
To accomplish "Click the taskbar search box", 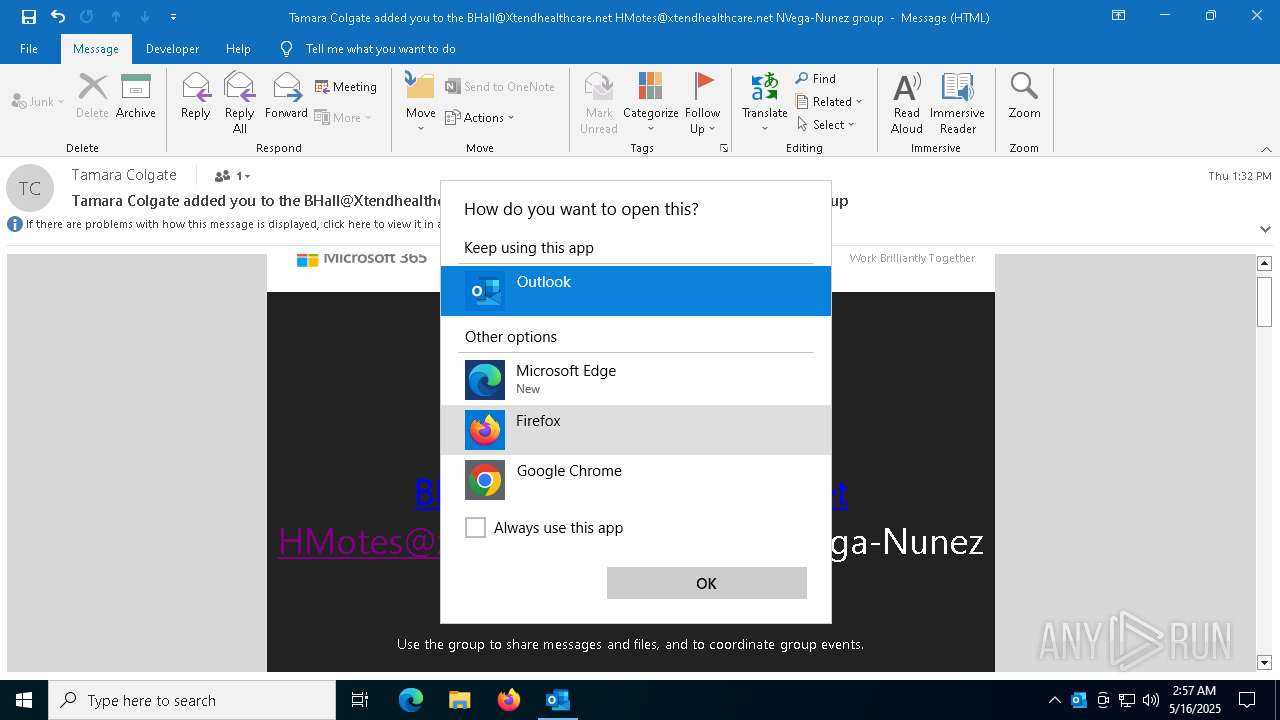I will (x=192, y=700).
